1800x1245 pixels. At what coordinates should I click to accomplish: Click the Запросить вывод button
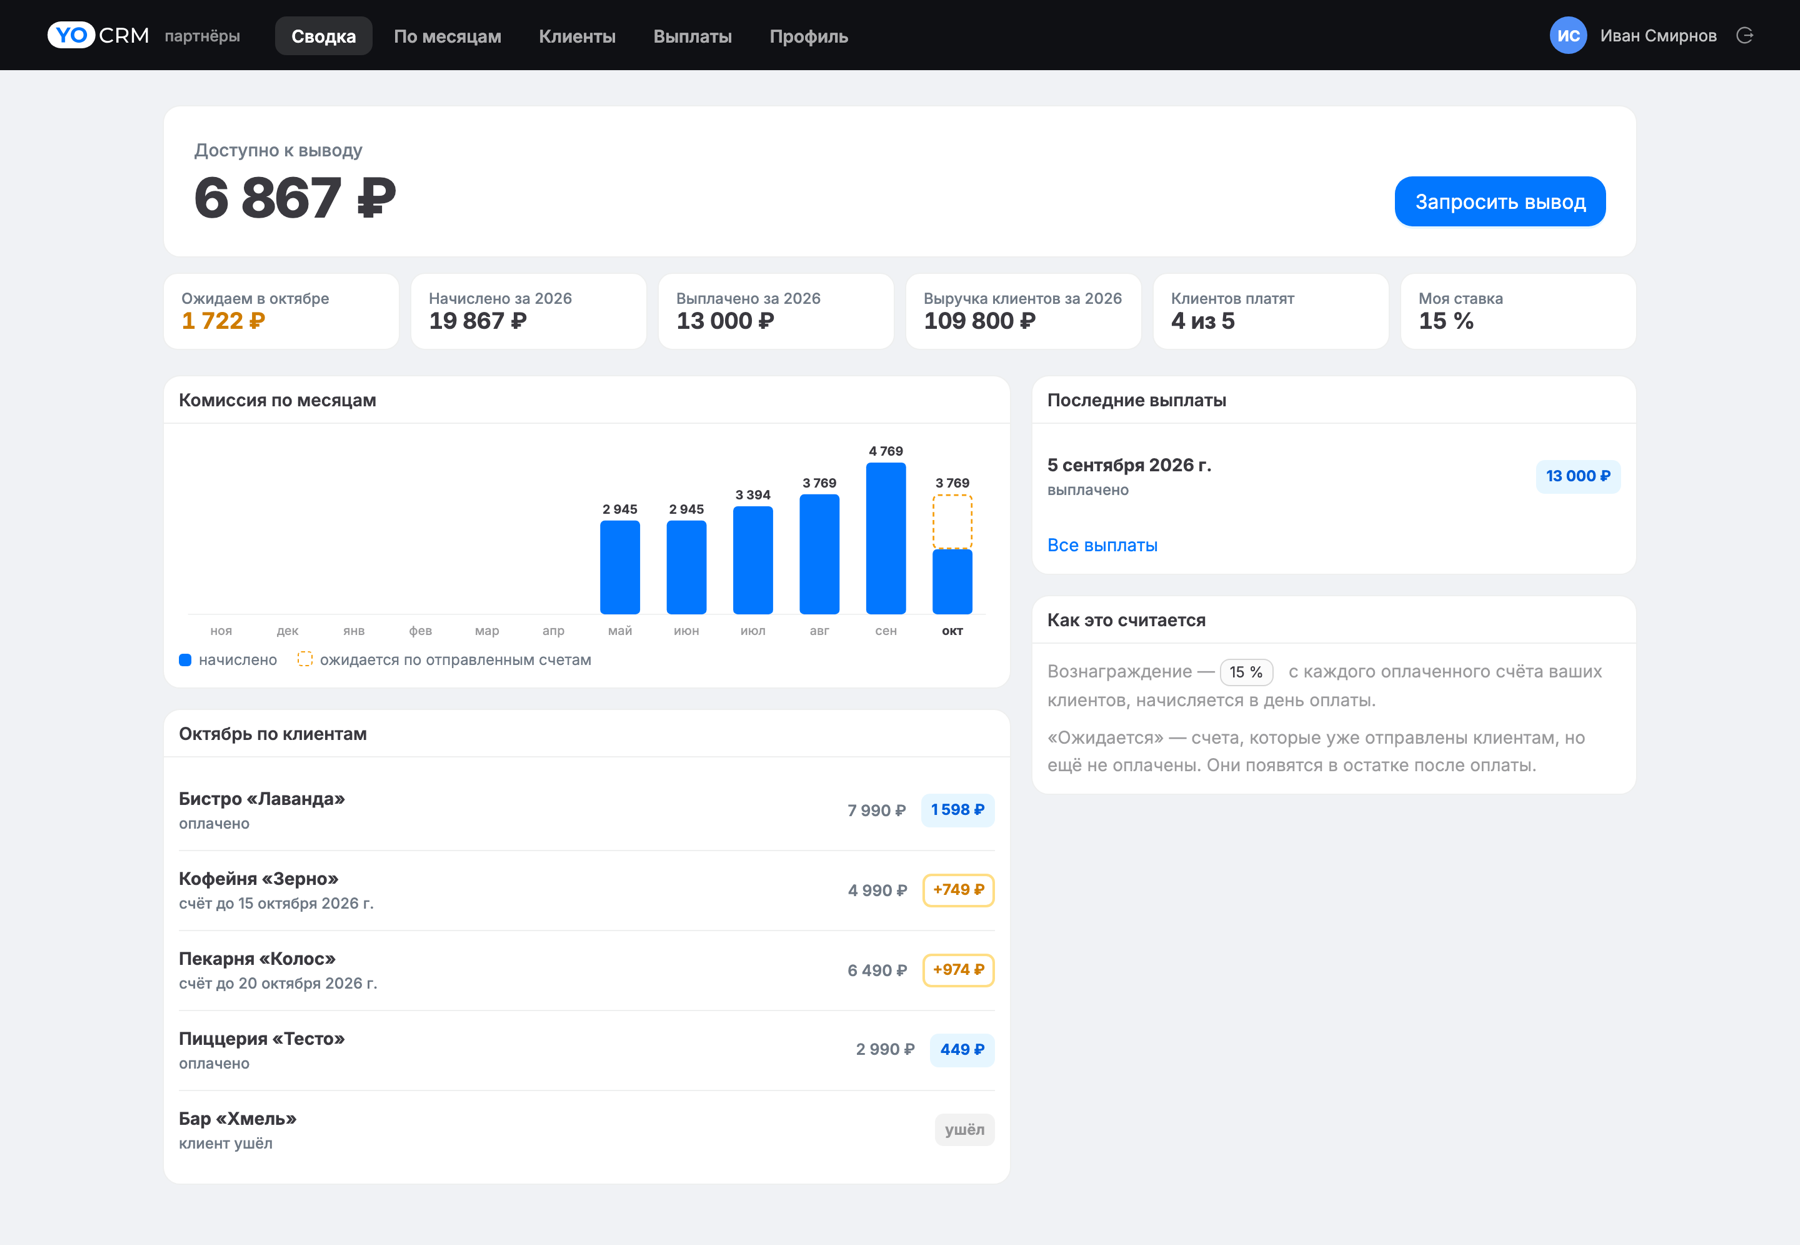[1500, 201]
